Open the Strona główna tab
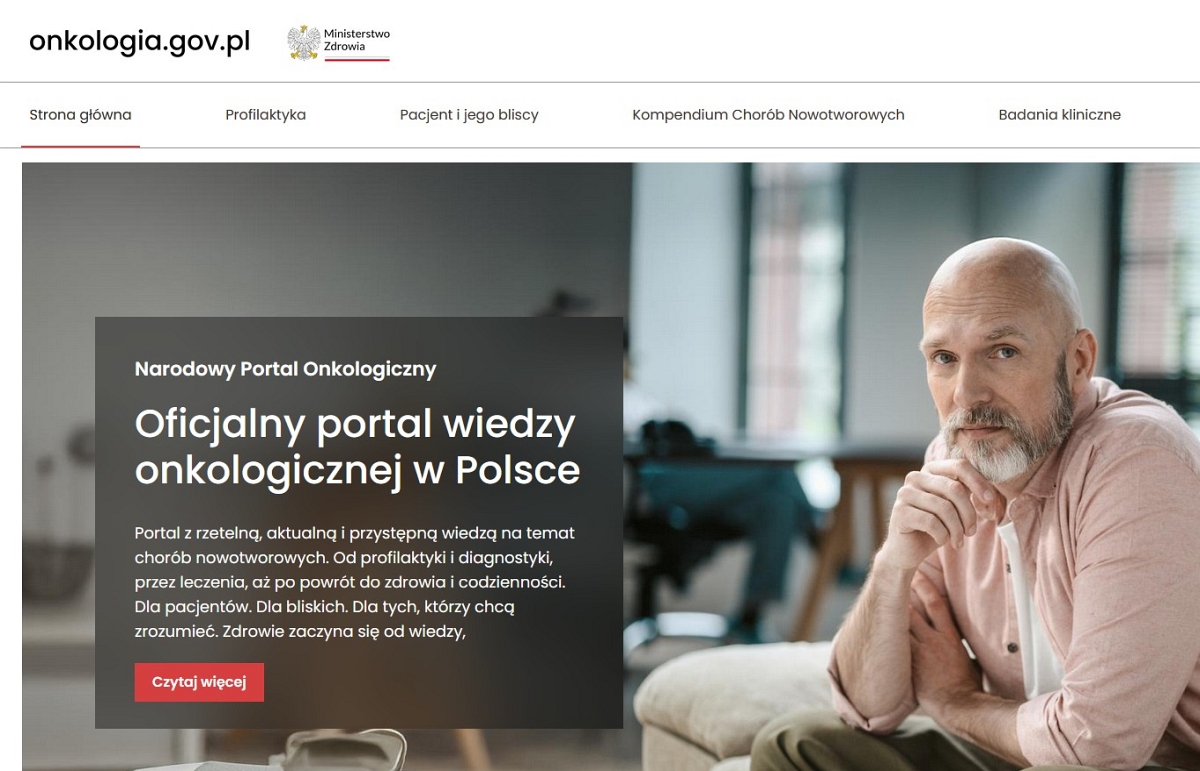Viewport: 1200px width, 771px height. [80, 115]
